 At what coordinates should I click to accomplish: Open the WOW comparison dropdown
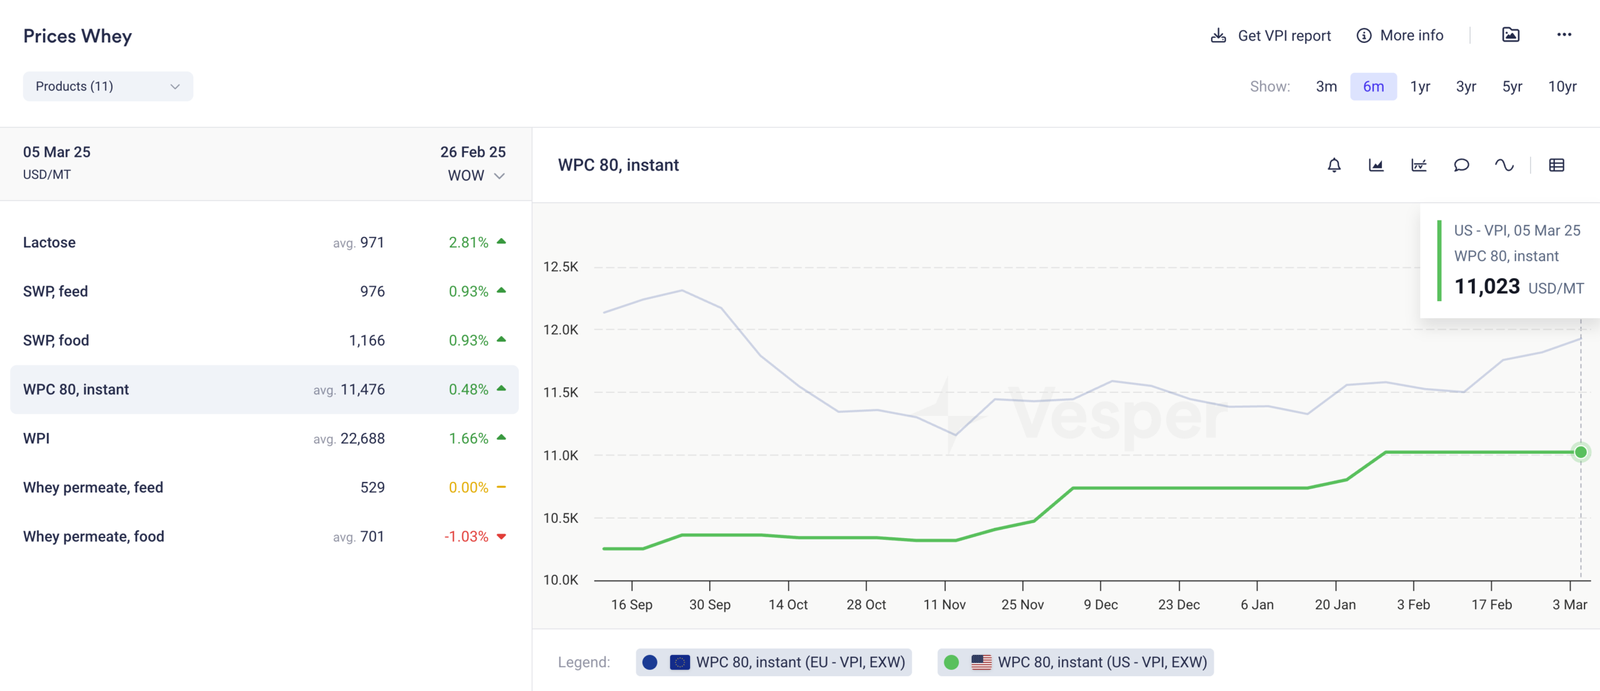coord(476,176)
